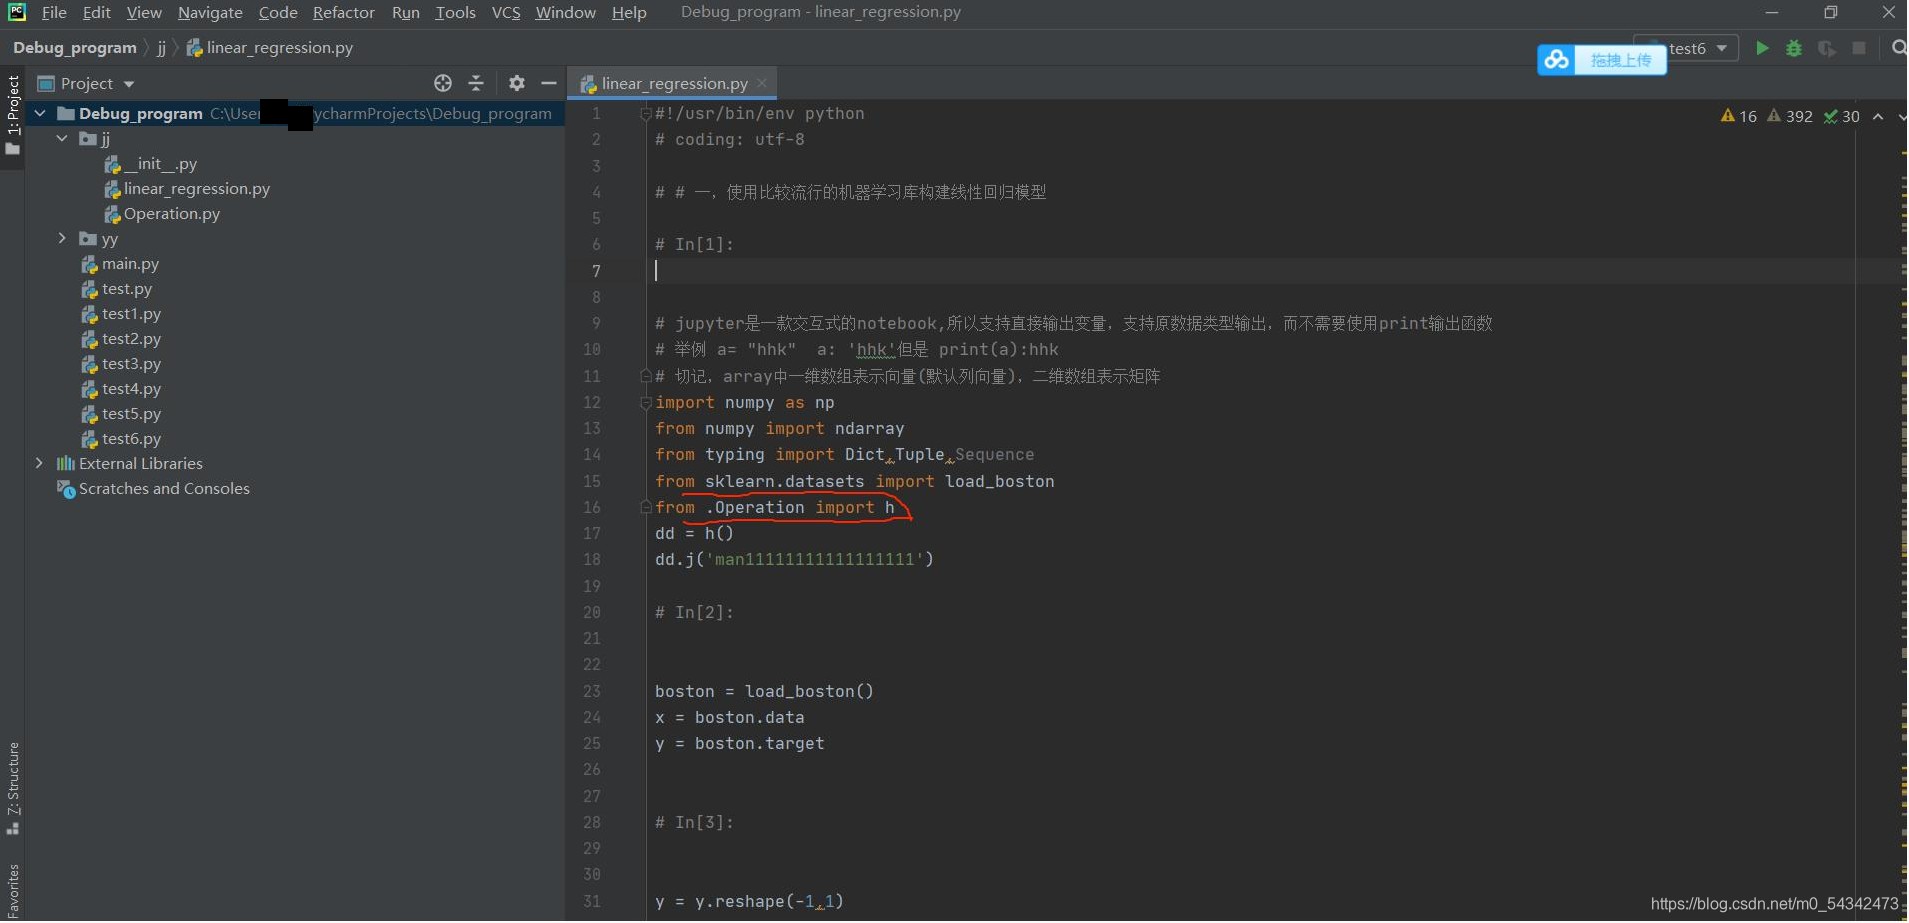This screenshot has width=1909, height=923.
Task: Click weak warnings indicator showing 392
Action: point(1790,116)
